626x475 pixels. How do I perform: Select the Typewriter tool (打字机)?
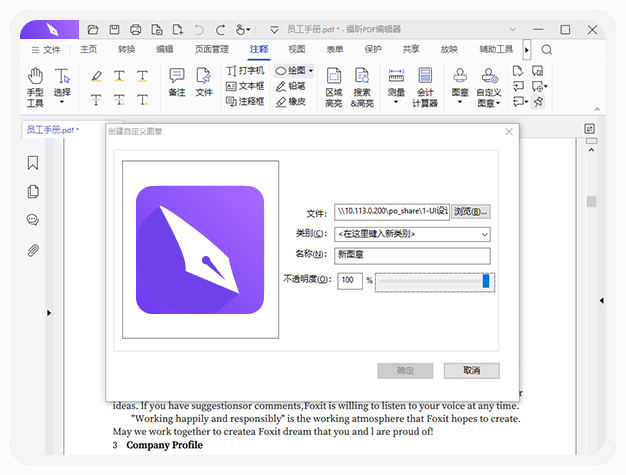(x=245, y=71)
